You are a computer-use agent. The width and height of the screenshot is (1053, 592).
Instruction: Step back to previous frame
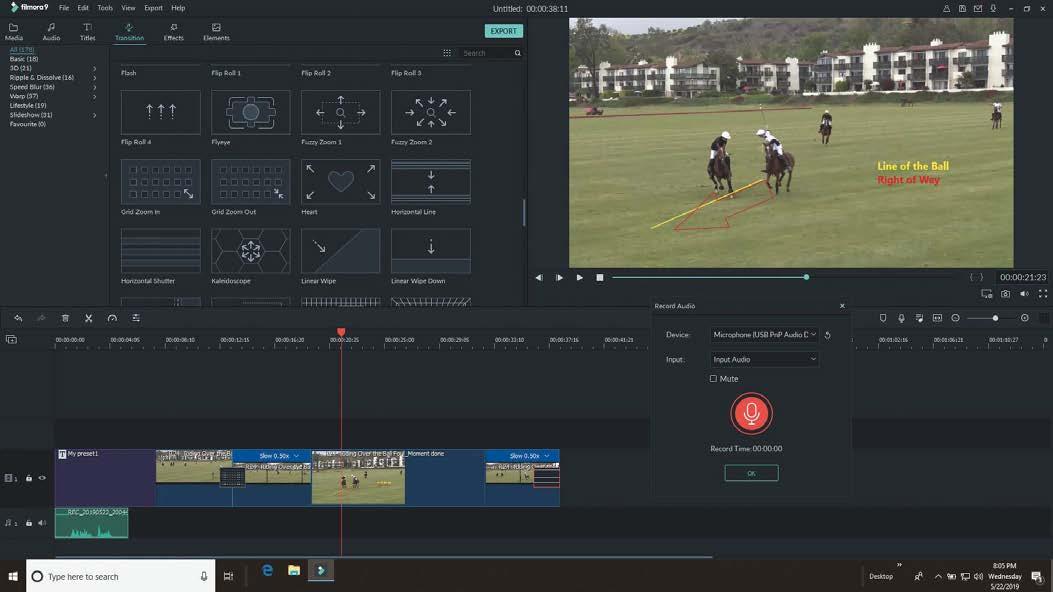pos(539,277)
